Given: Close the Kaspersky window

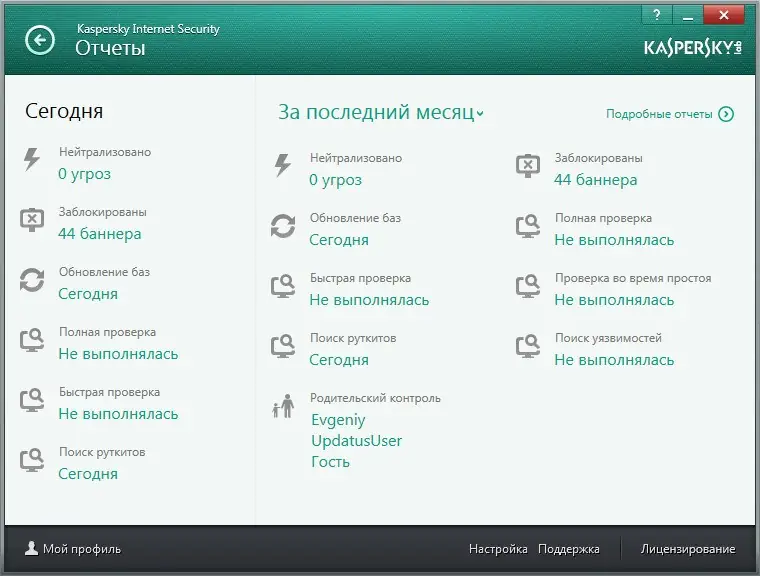Looking at the screenshot, I should click(x=724, y=15).
